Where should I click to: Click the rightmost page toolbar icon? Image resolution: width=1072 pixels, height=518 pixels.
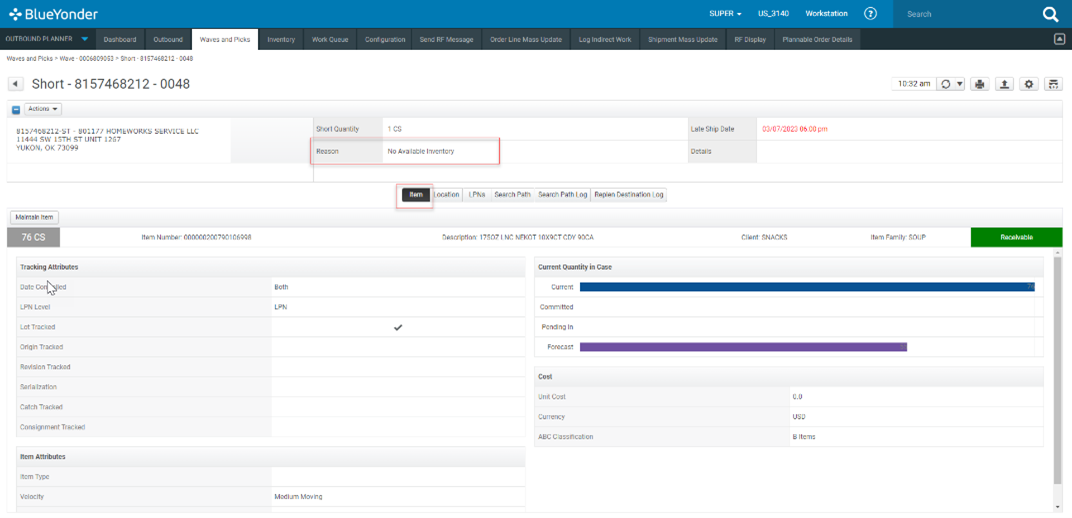(1054, 84)
